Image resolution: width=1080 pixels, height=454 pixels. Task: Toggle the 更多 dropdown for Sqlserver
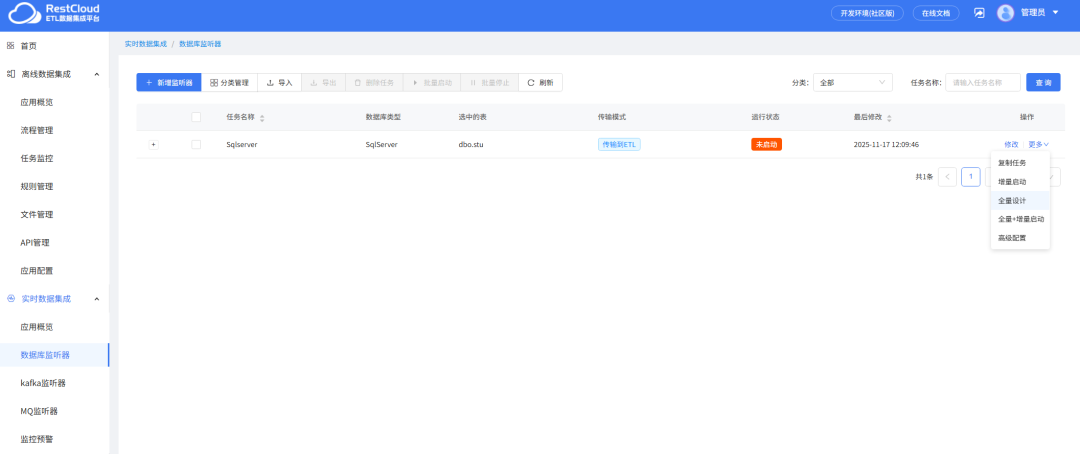[1039, 145]
